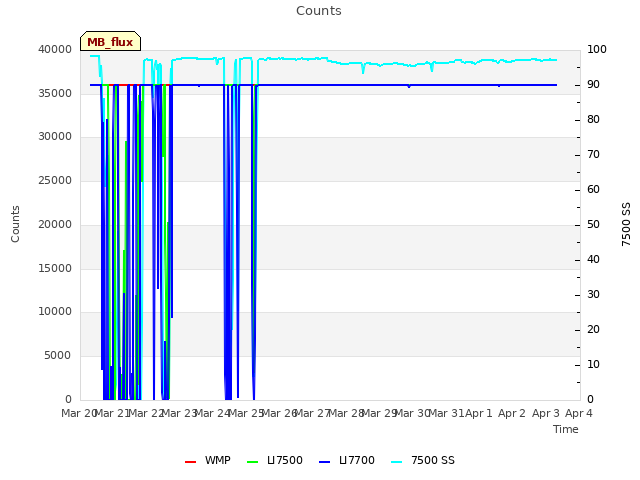The height and width of the screenshot is (480, 640).
Task: Click the 35000 left axis tick label
Action: 55,93
